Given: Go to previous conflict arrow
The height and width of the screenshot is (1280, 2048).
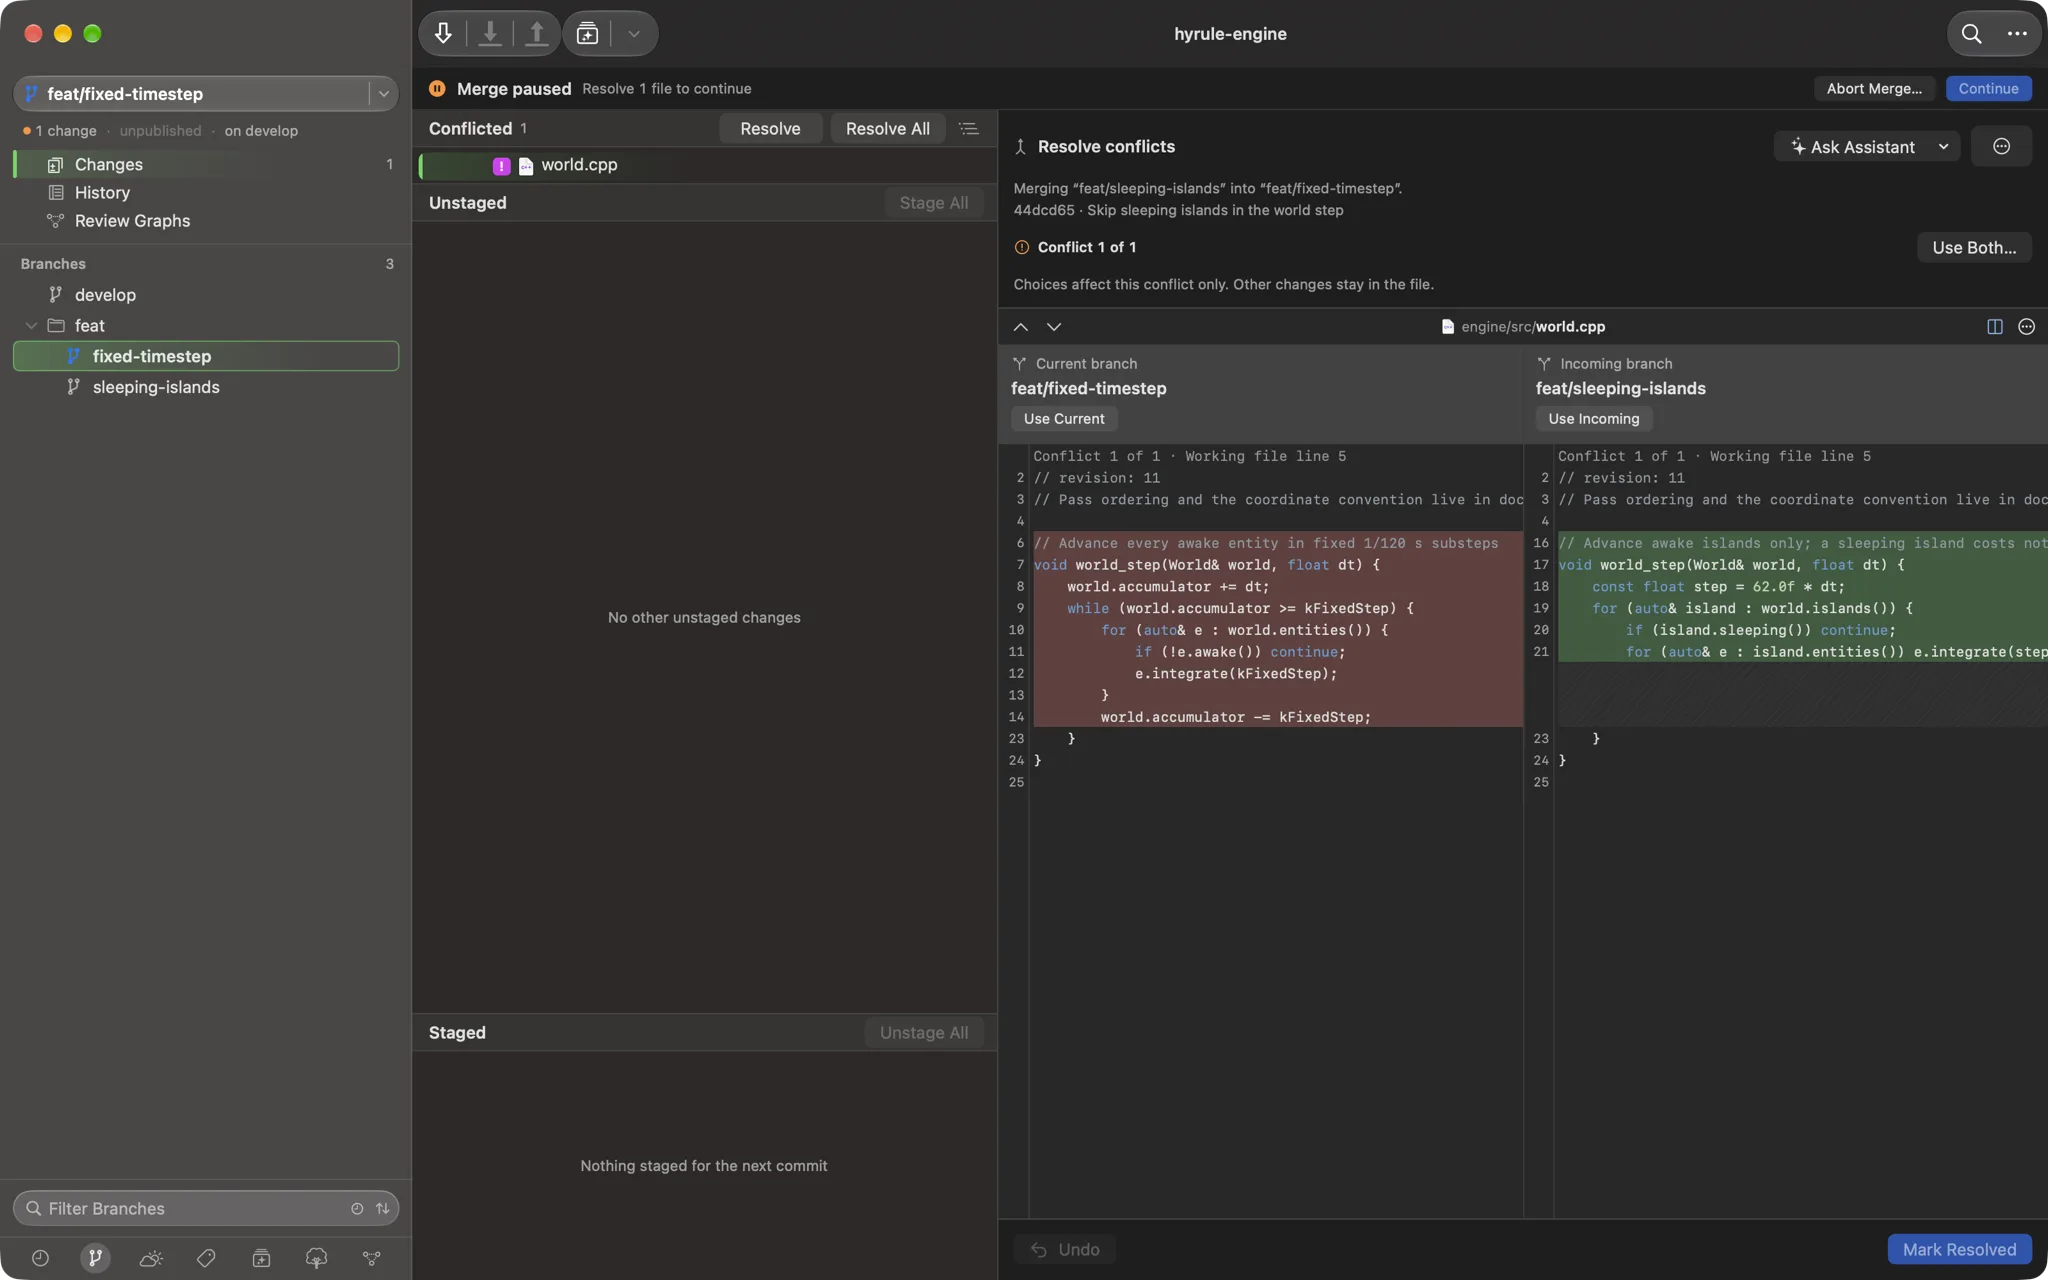Looking at the screenshot, I should (1020, 327).
